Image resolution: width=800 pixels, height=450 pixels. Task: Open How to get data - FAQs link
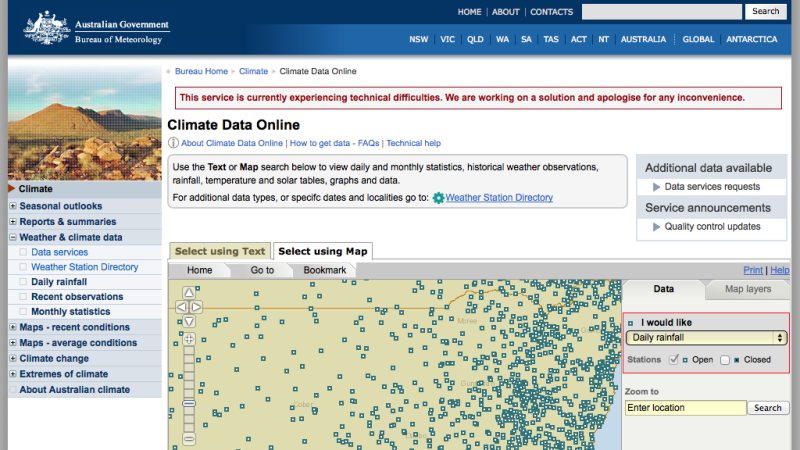334,143
